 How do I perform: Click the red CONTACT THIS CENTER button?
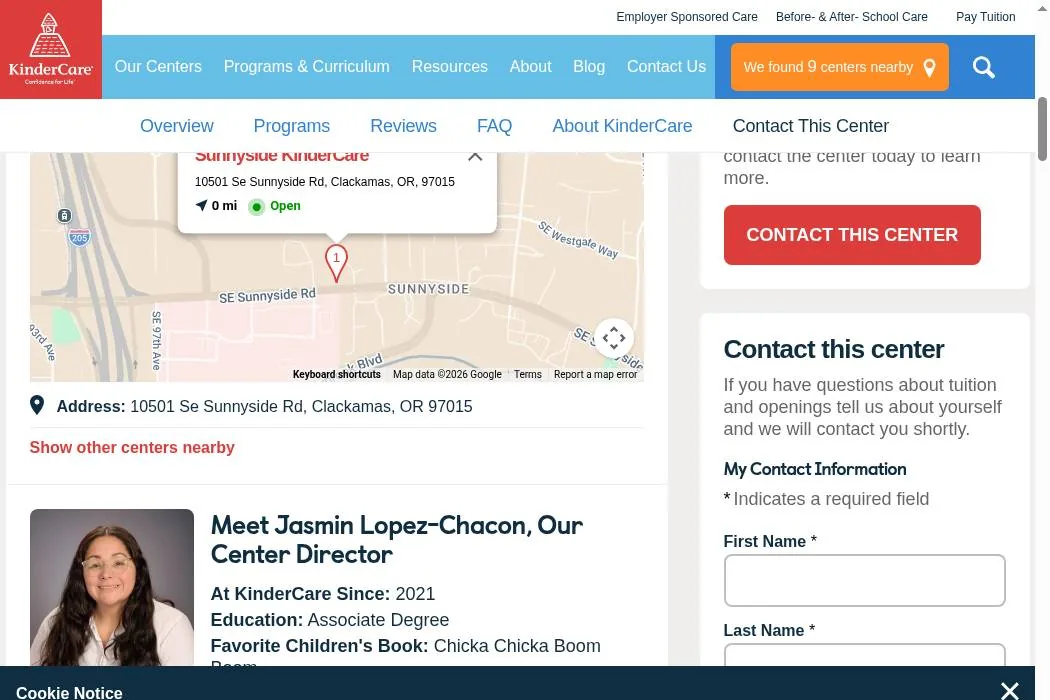[852, 234]
